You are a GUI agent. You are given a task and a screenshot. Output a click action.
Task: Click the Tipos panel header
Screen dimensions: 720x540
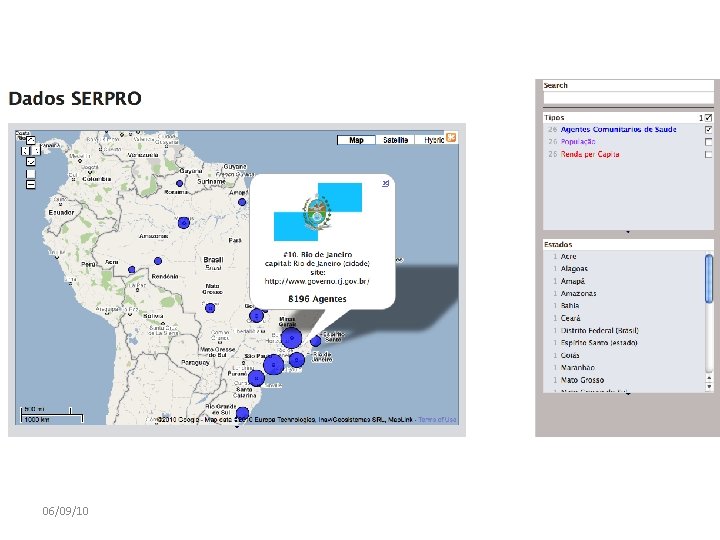pos(628,118)
